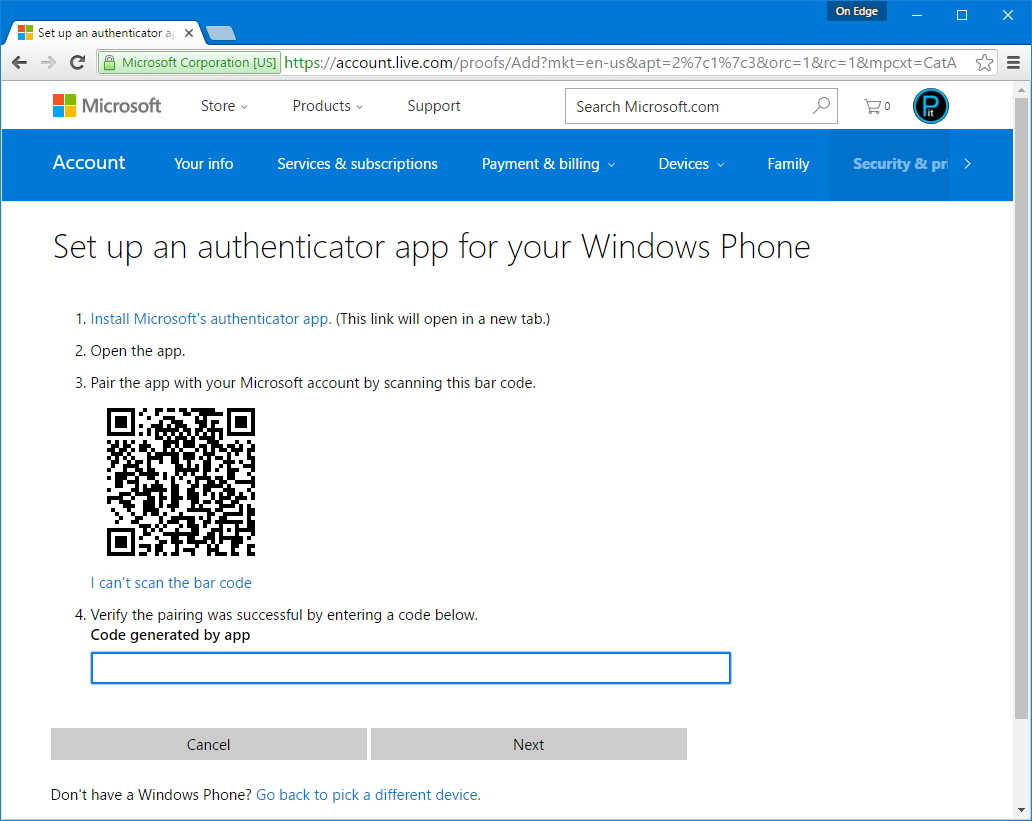Click the browser address bar URL
Viewport: 1032px width, 821px height.
point(620,63)
